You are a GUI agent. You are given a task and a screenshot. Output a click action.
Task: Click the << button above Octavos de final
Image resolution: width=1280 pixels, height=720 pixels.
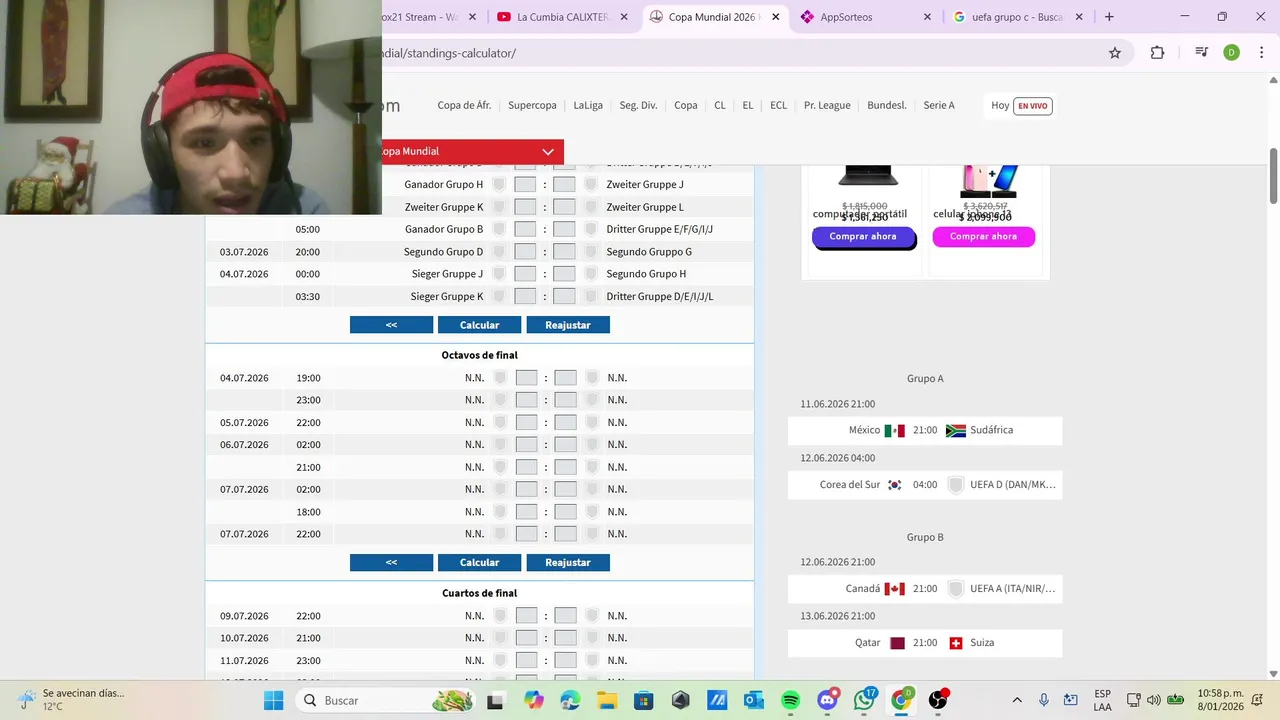[x=391, y=325]
